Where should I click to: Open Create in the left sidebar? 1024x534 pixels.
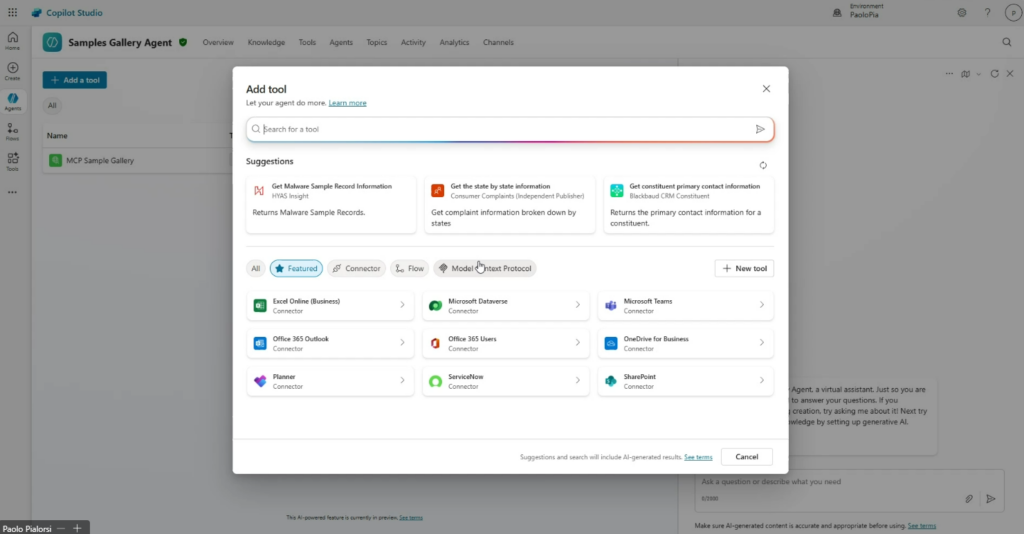point(12,71)
